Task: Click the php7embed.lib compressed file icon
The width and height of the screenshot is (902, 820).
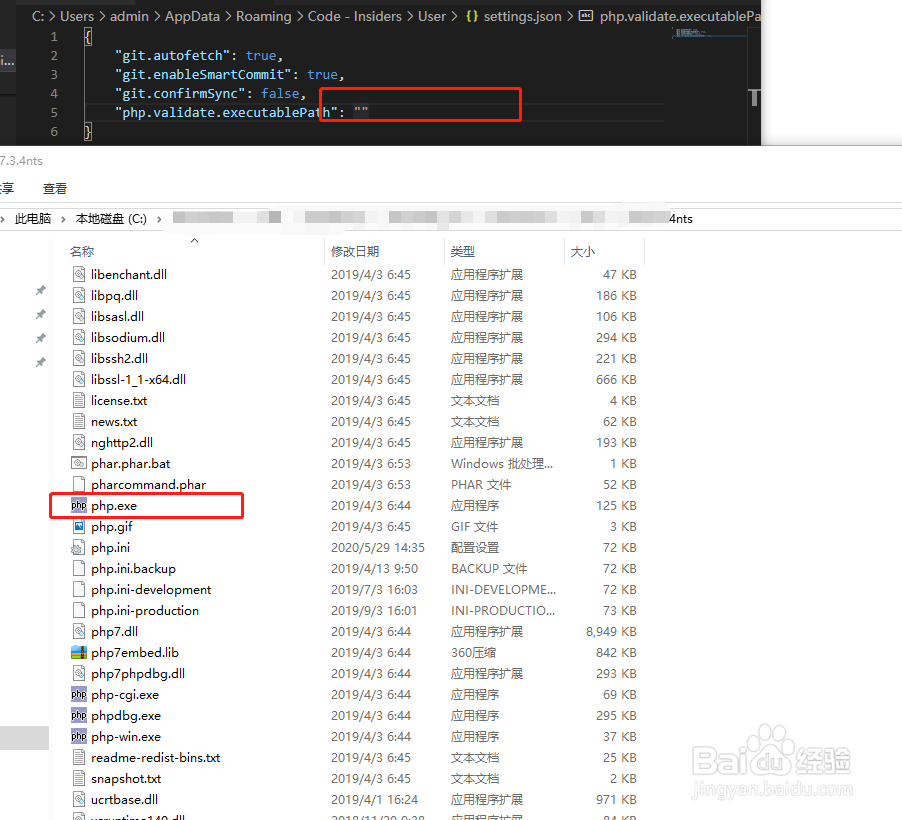Action: [x=78, y=652]
